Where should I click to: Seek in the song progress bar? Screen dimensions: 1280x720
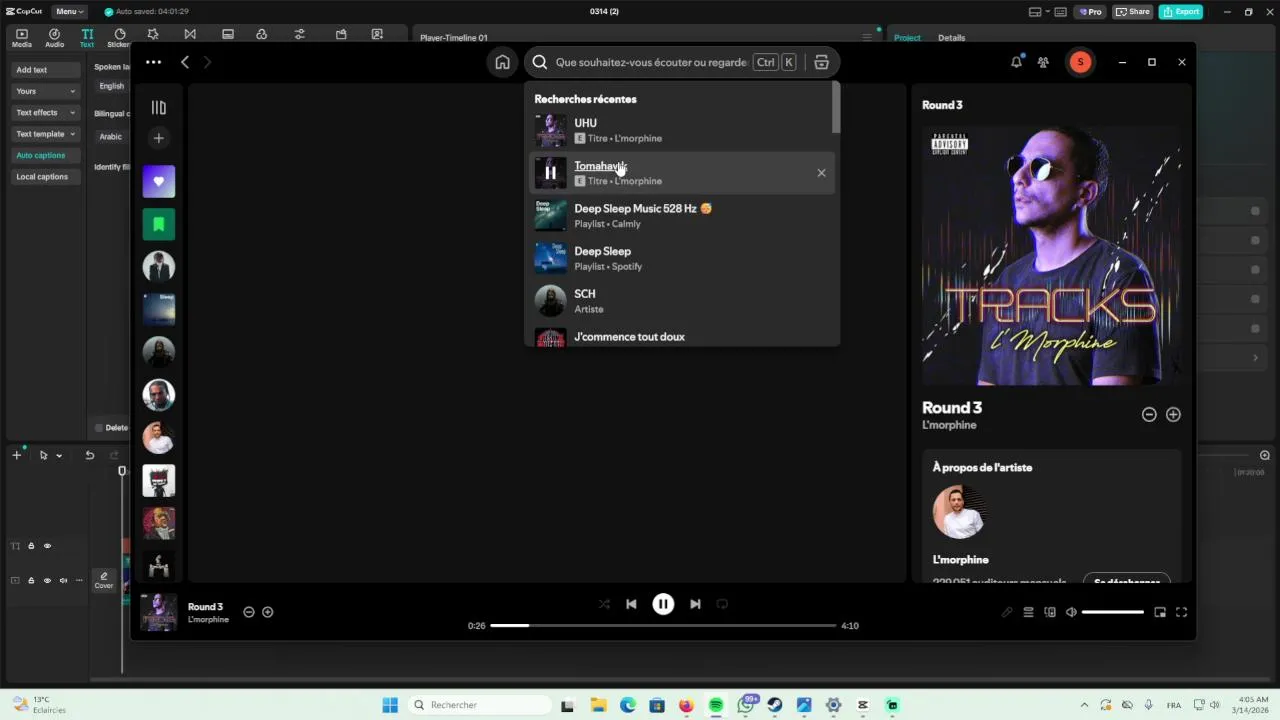tap(663, 626)
